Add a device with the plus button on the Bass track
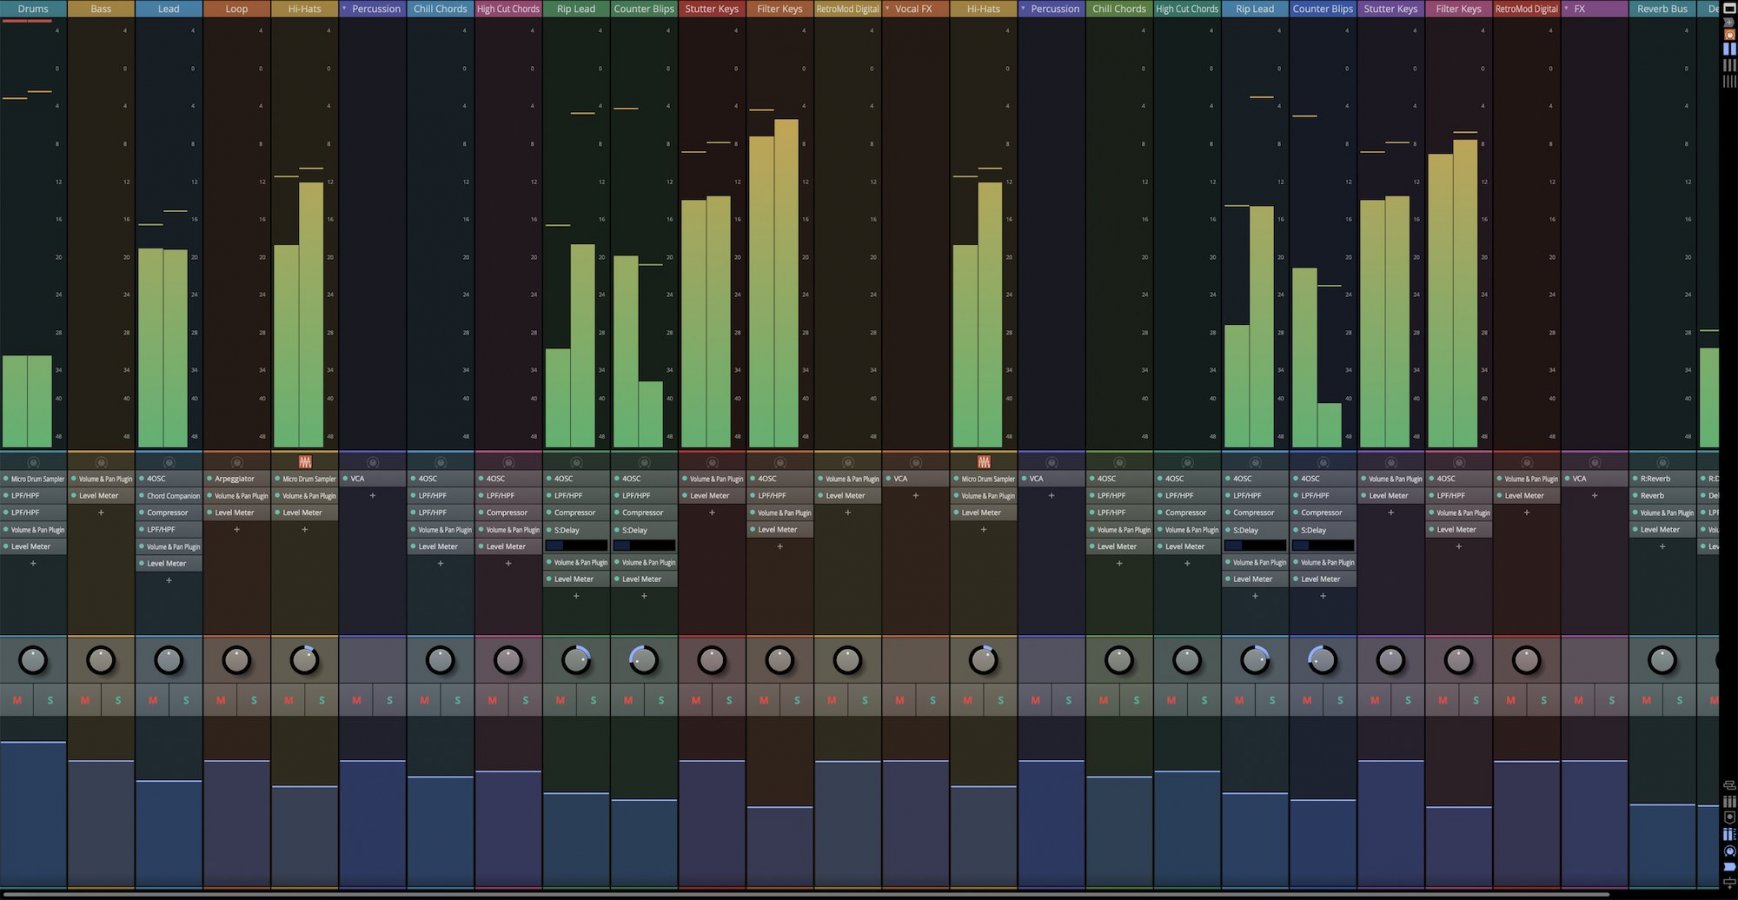Viewport: 1738px width, 900px height. [101, 512]
